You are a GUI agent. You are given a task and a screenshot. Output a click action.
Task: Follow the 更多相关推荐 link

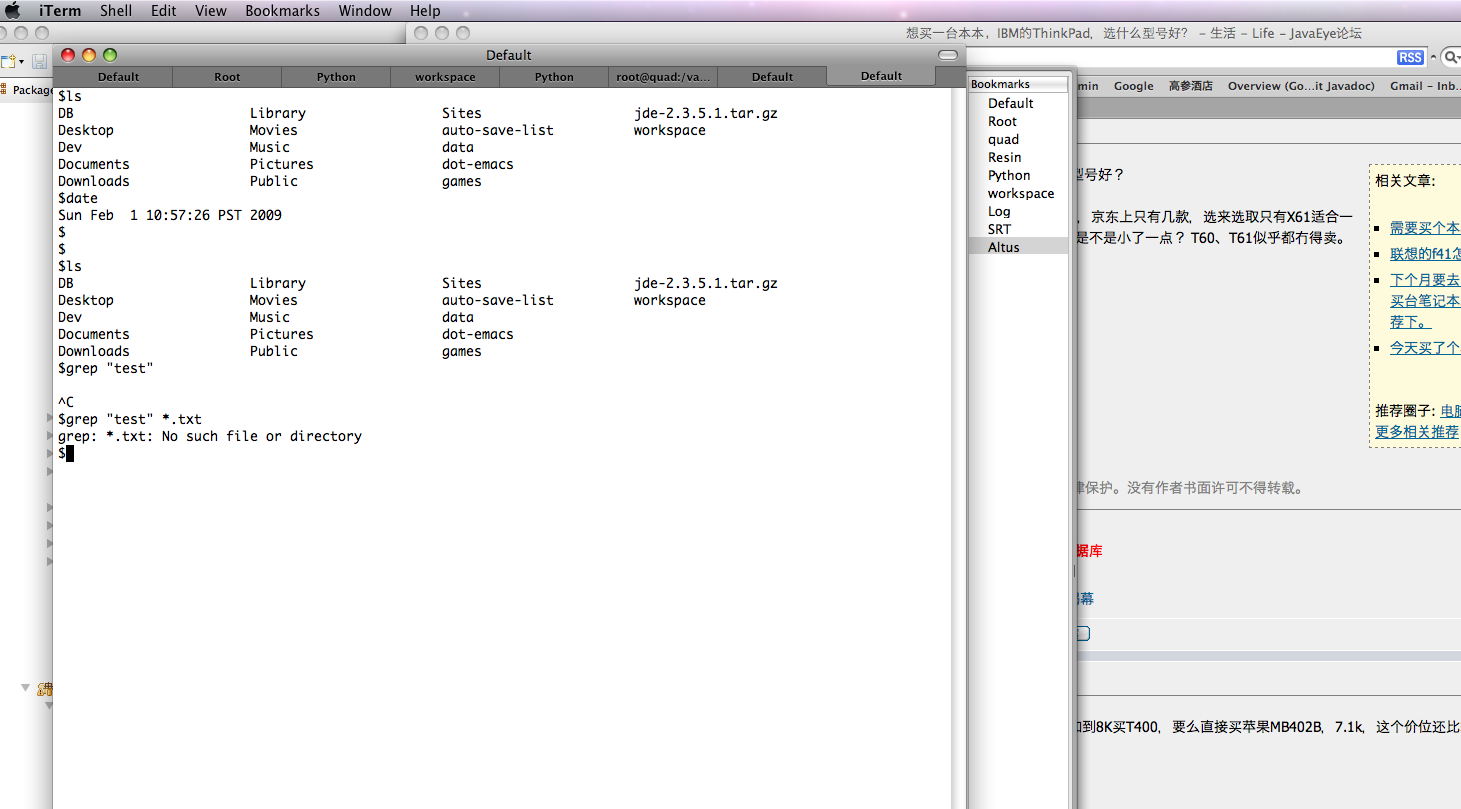[x=1417, y=432]
